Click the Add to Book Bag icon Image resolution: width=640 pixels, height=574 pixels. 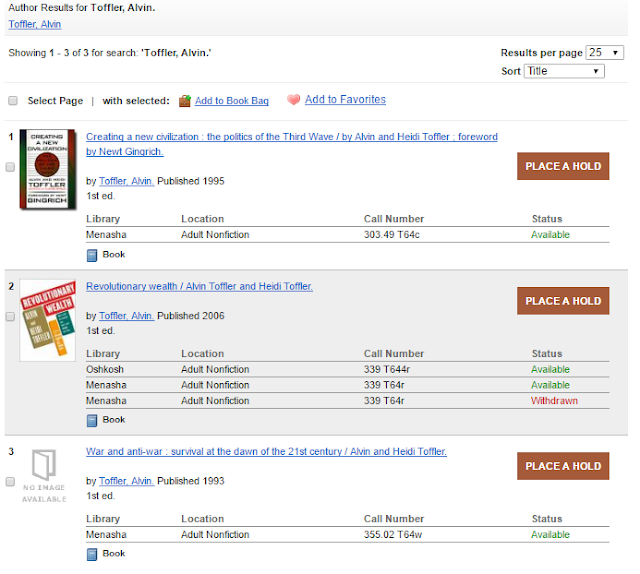point(184,101)
